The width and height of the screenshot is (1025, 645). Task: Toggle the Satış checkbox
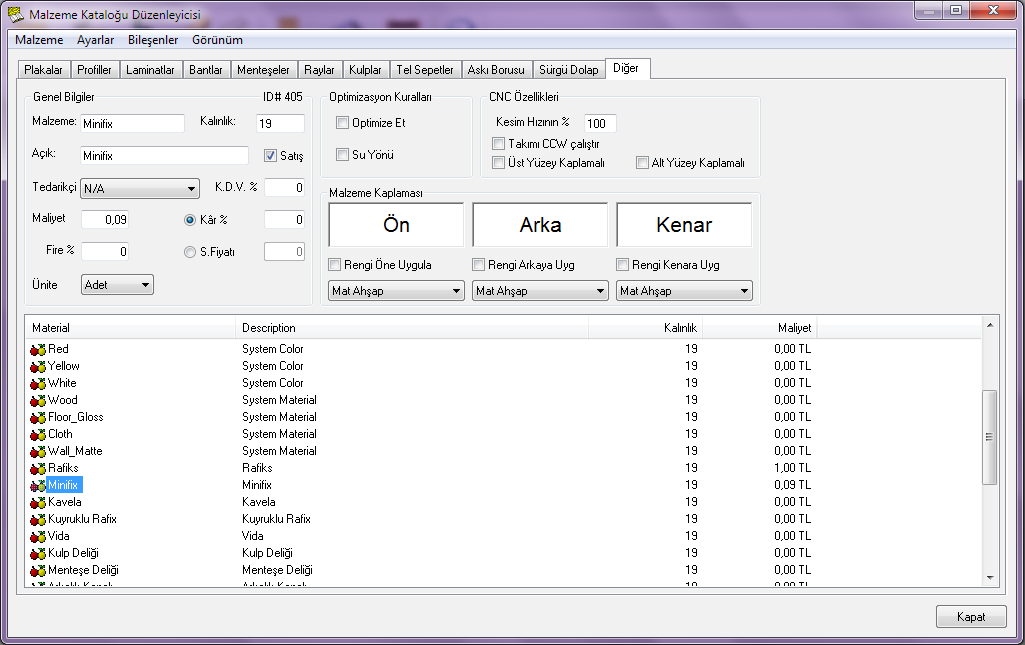270,156
